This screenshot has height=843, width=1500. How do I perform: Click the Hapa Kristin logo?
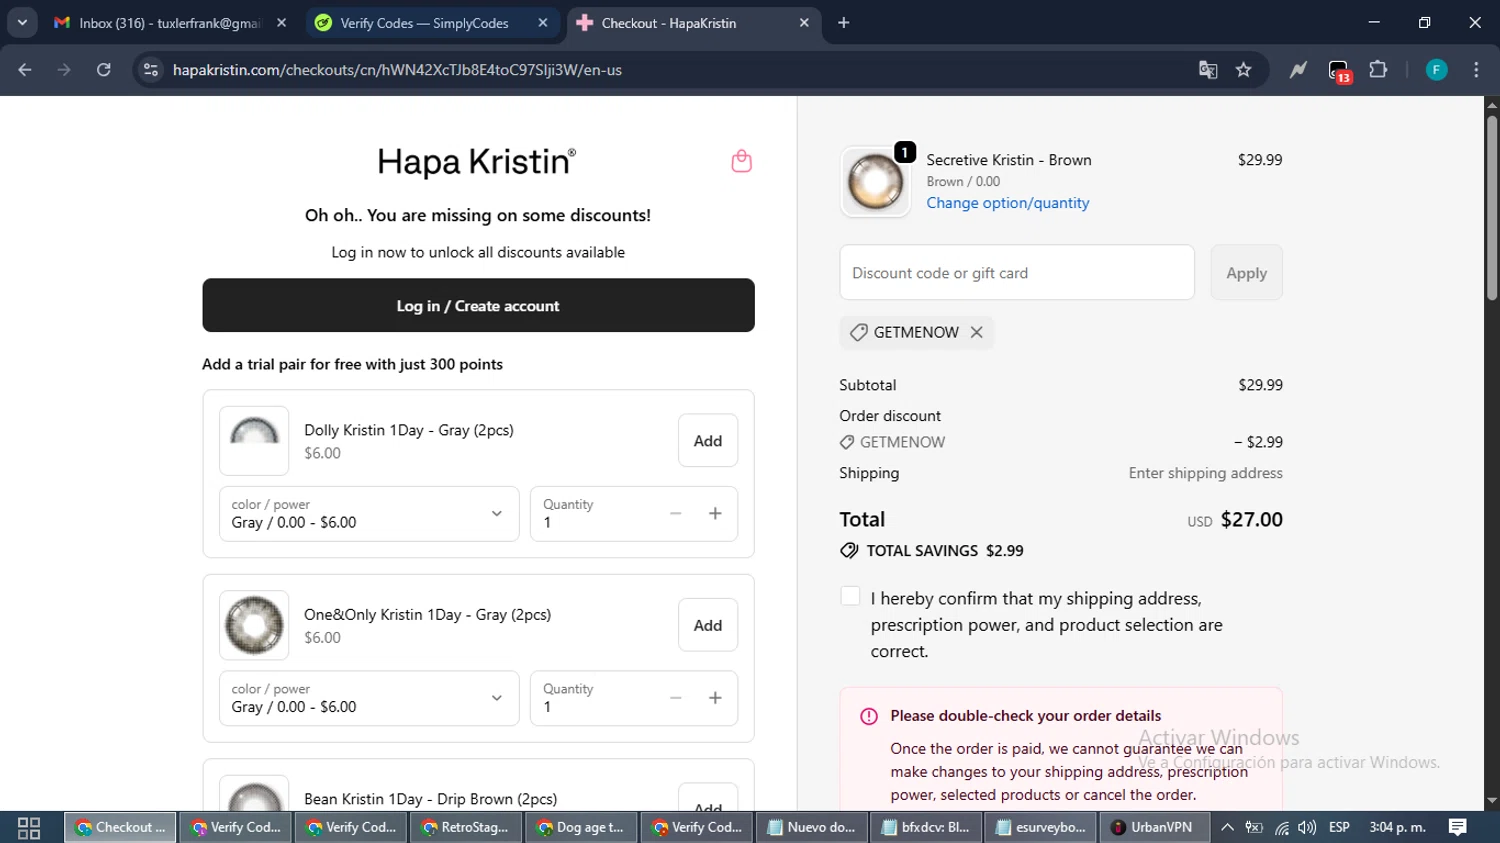[x=476, y=162]
